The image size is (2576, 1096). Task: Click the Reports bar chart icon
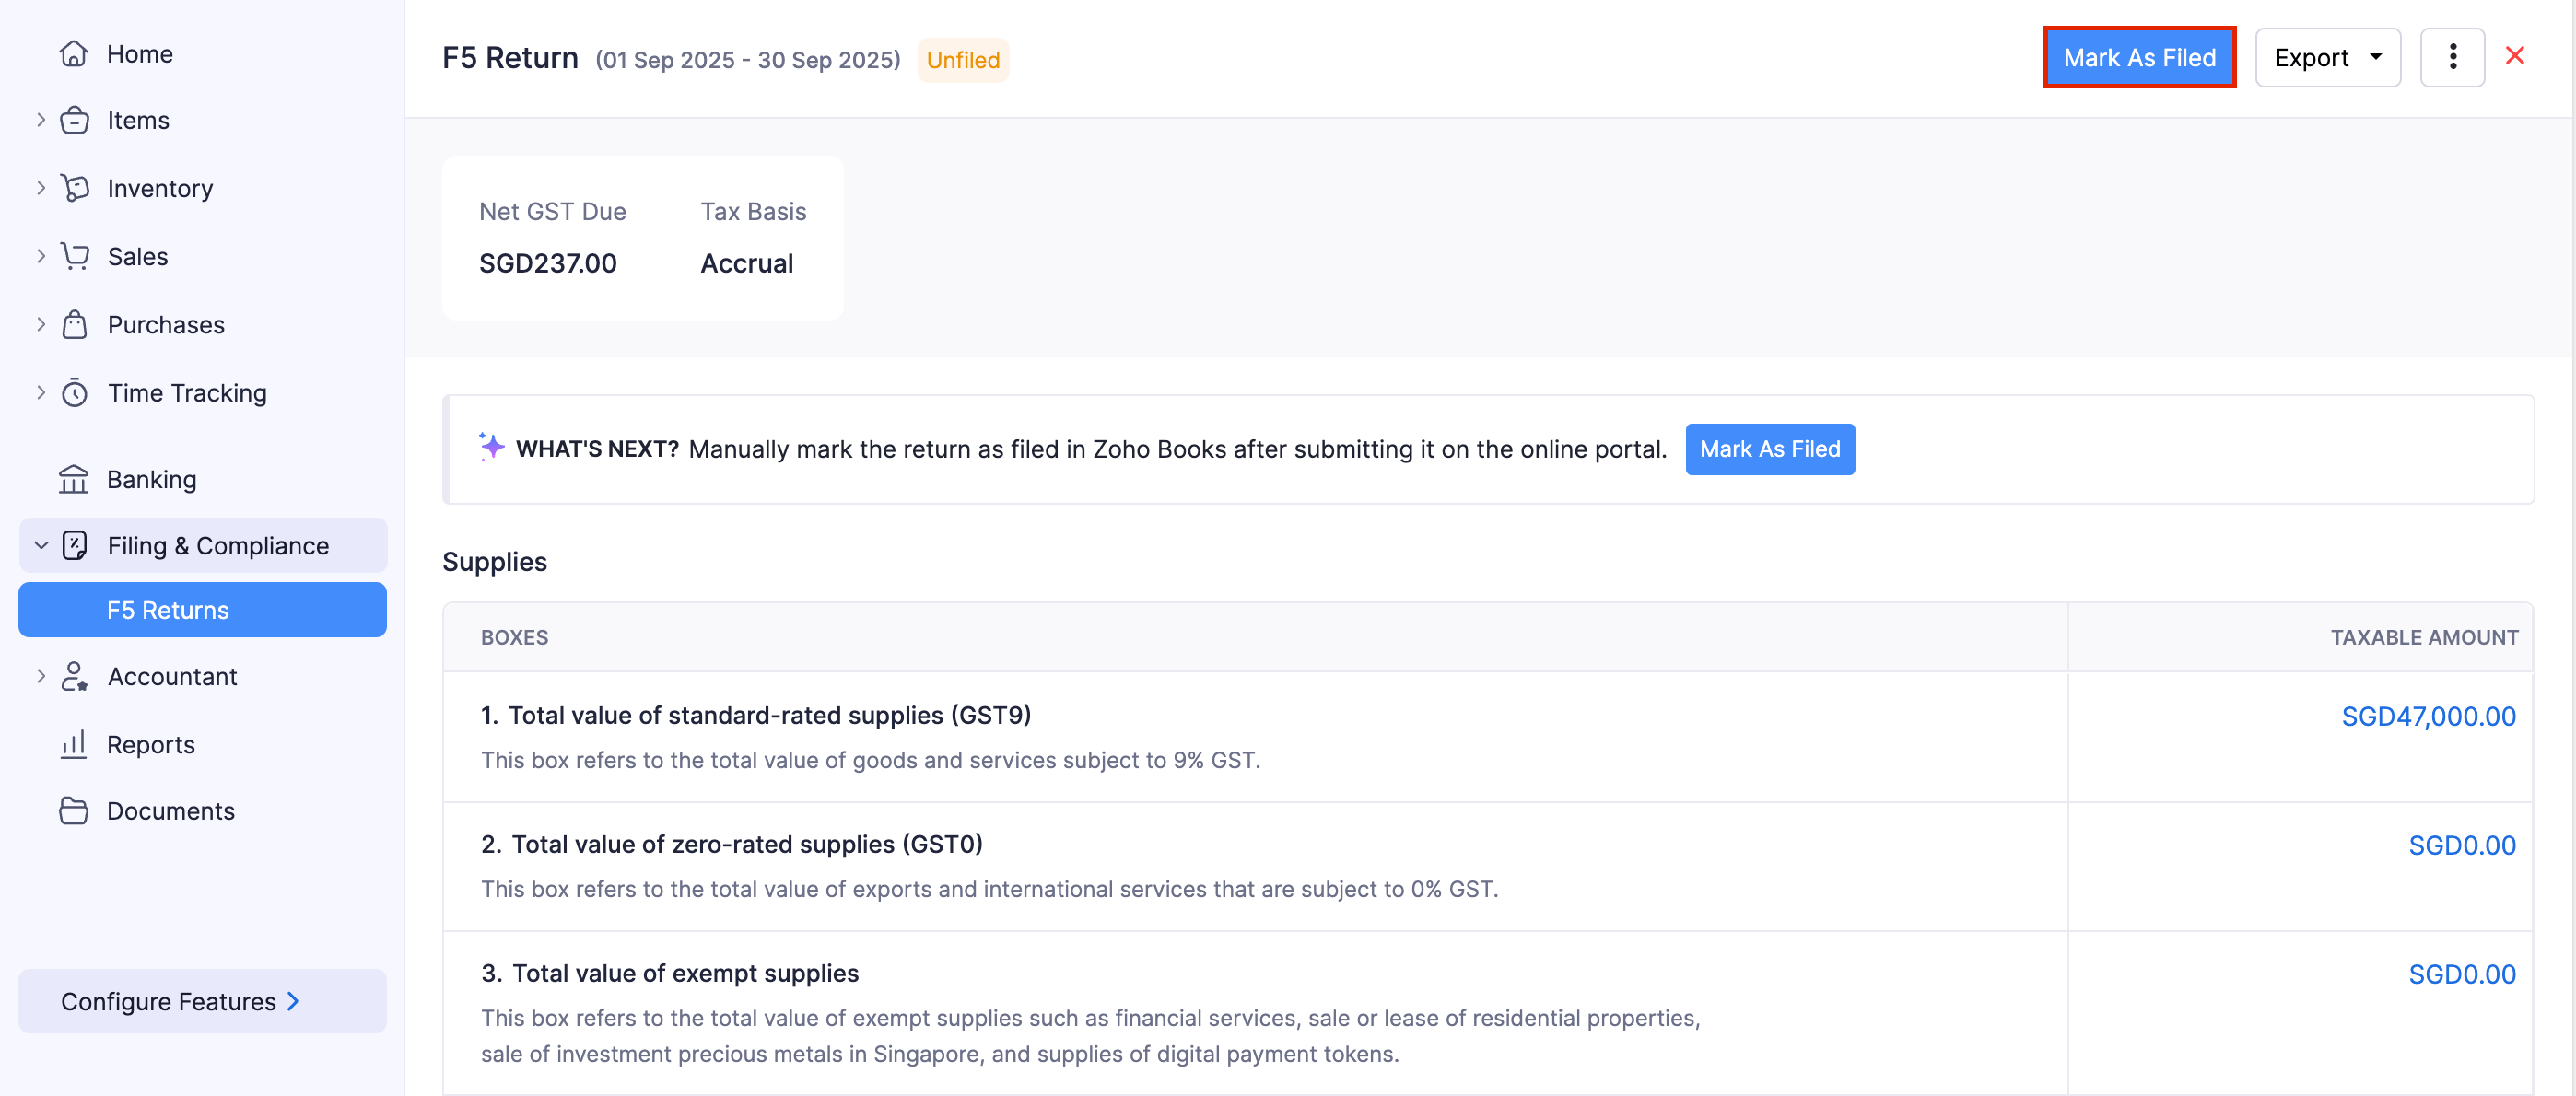point(74,745)
